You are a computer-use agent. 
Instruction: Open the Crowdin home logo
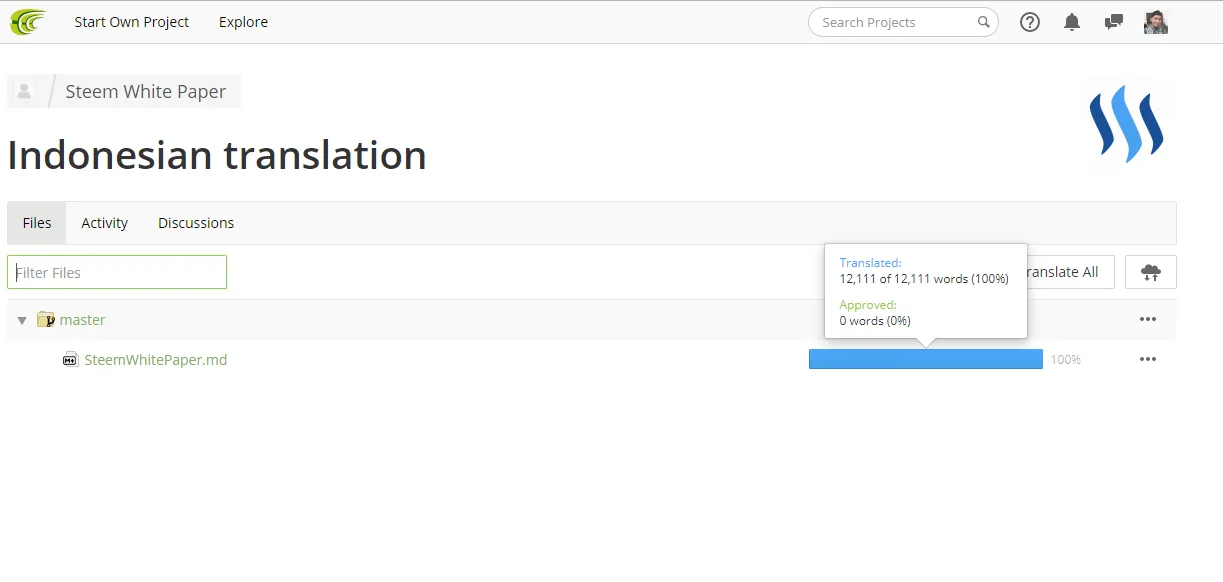(x=28, y=22)
